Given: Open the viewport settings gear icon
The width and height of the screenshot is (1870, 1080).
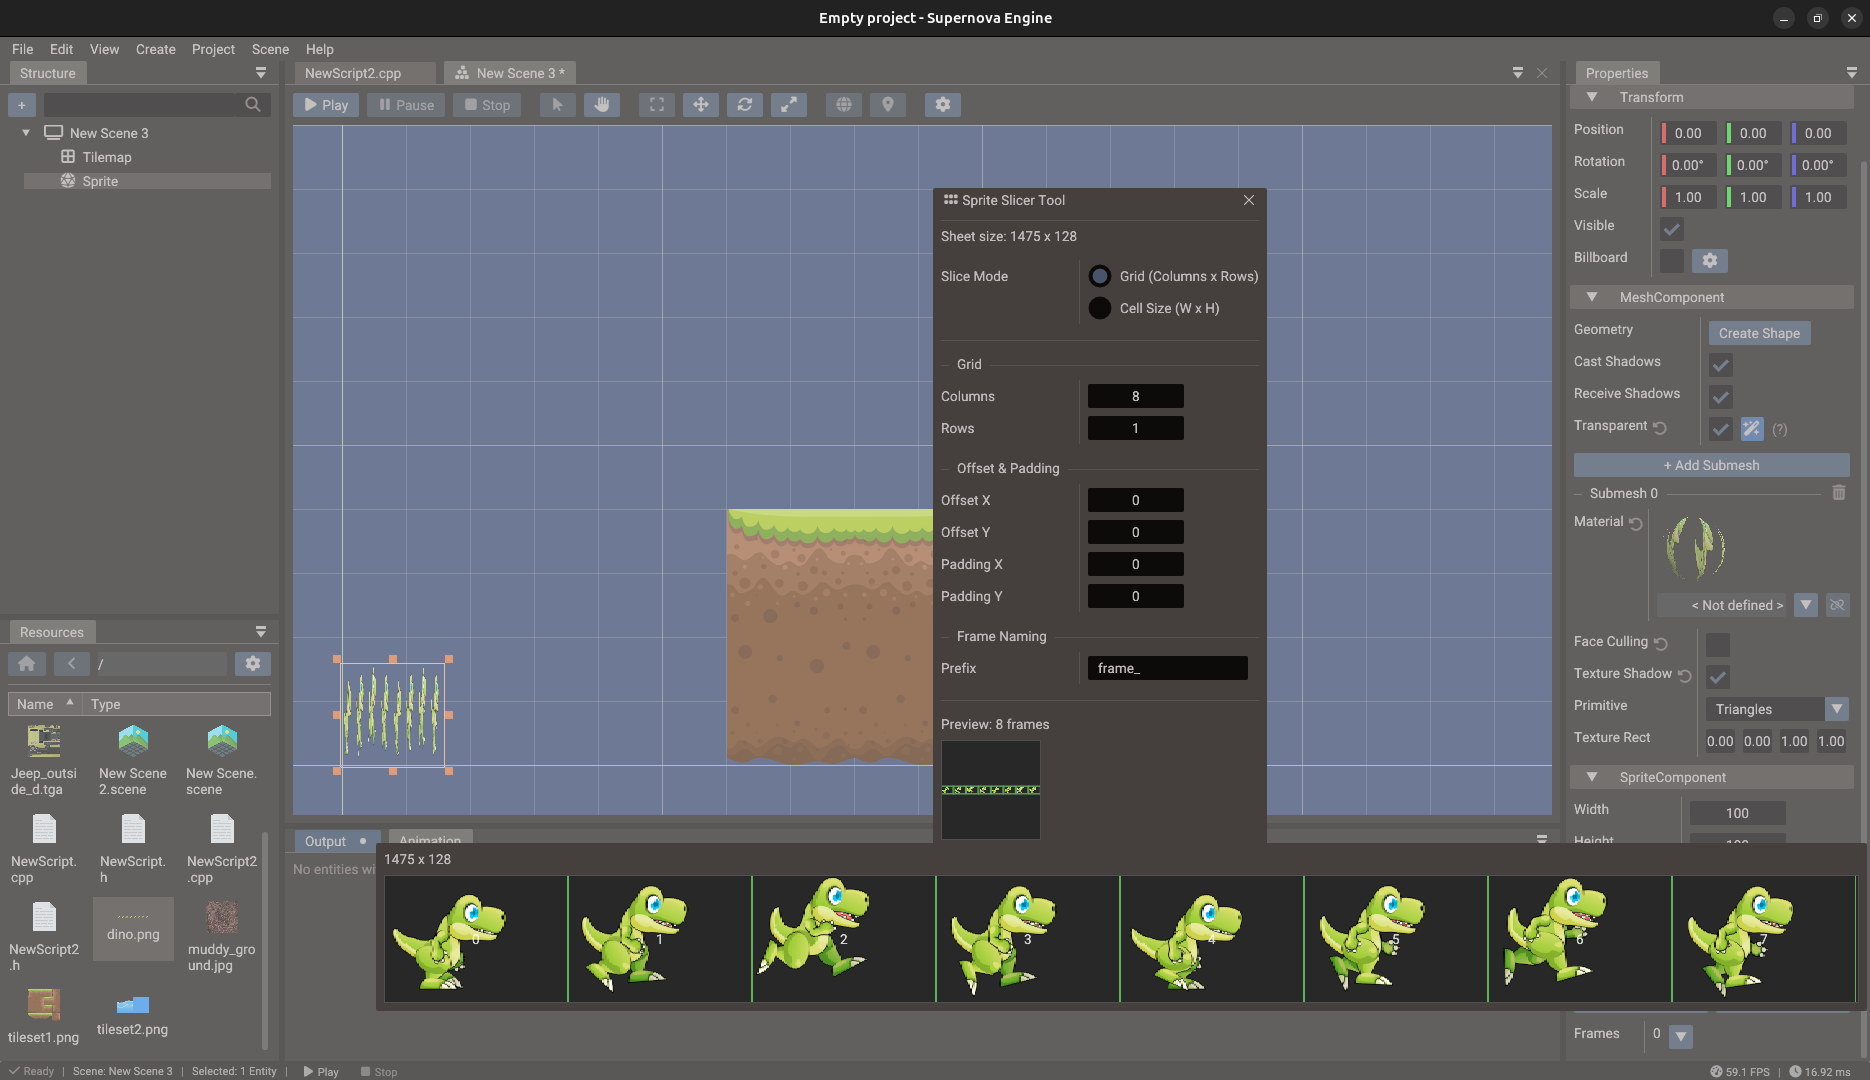Looking at the screenshot, I should 942,104.
